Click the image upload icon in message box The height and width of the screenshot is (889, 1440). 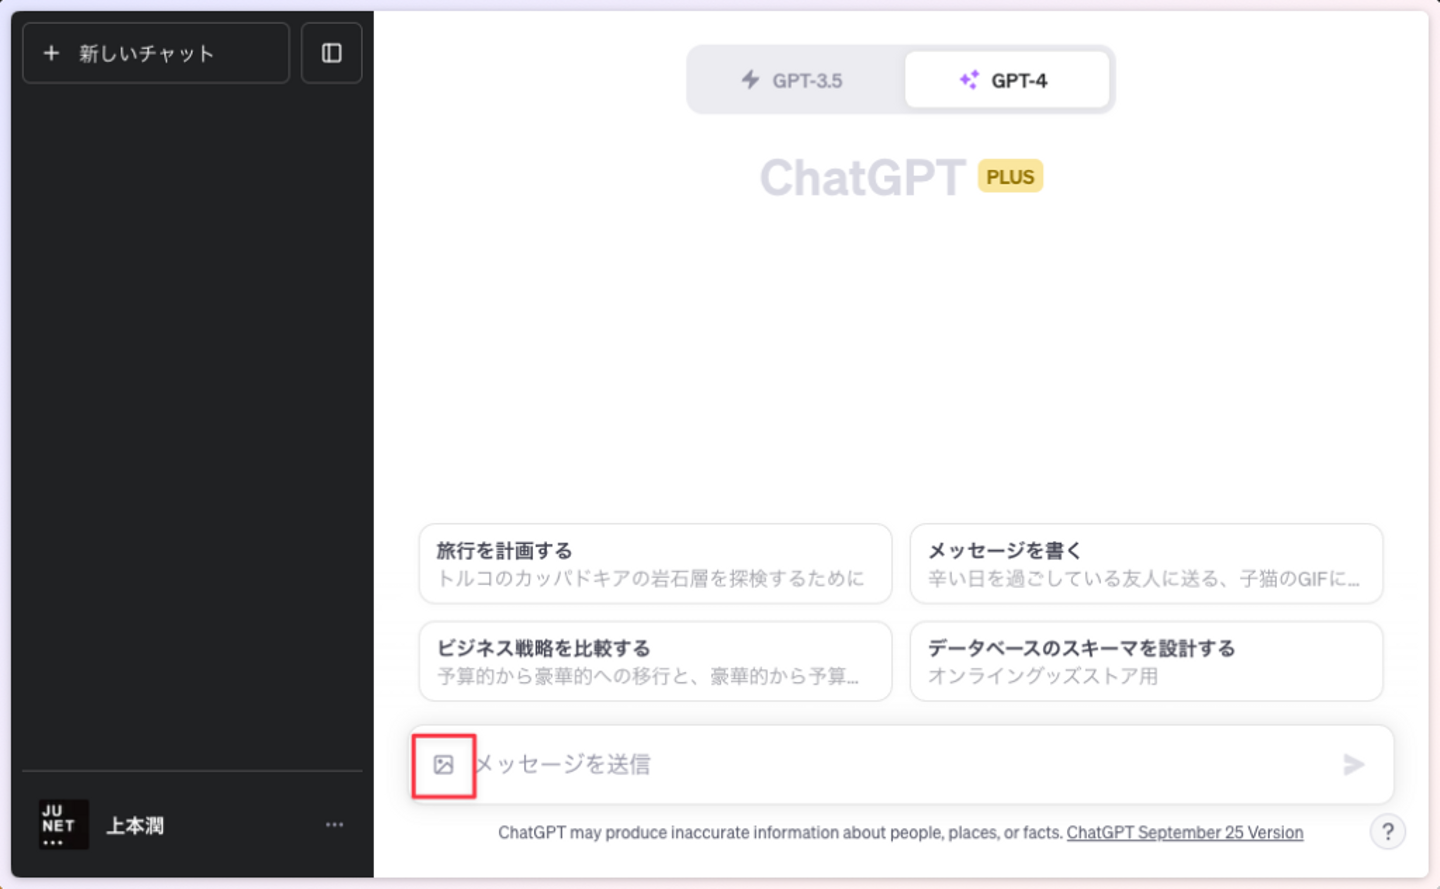tap(443, 765)
